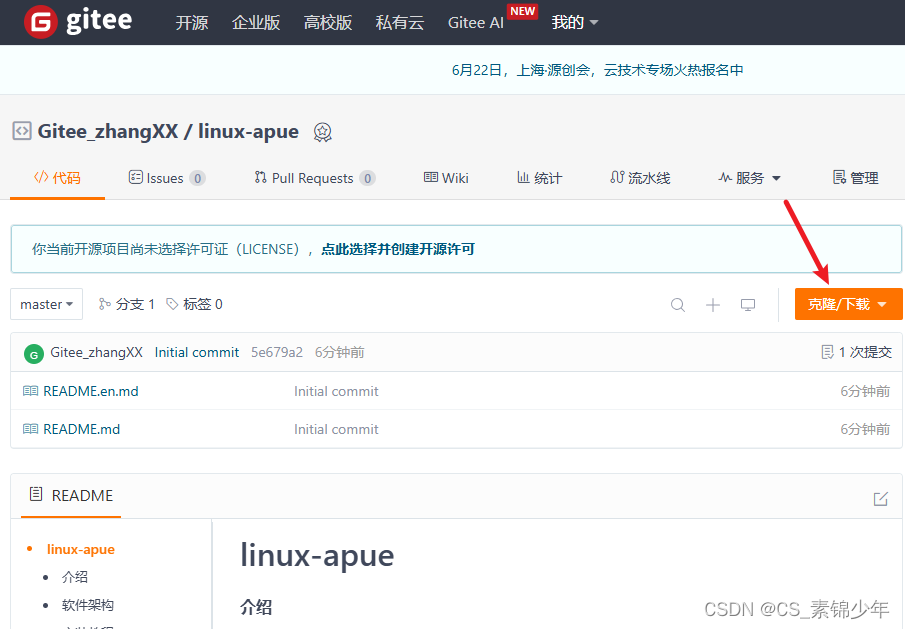Screen dimensions: 905x629
Task: Expand the 我的 dropdown menu
Action: tap(574, 23)
